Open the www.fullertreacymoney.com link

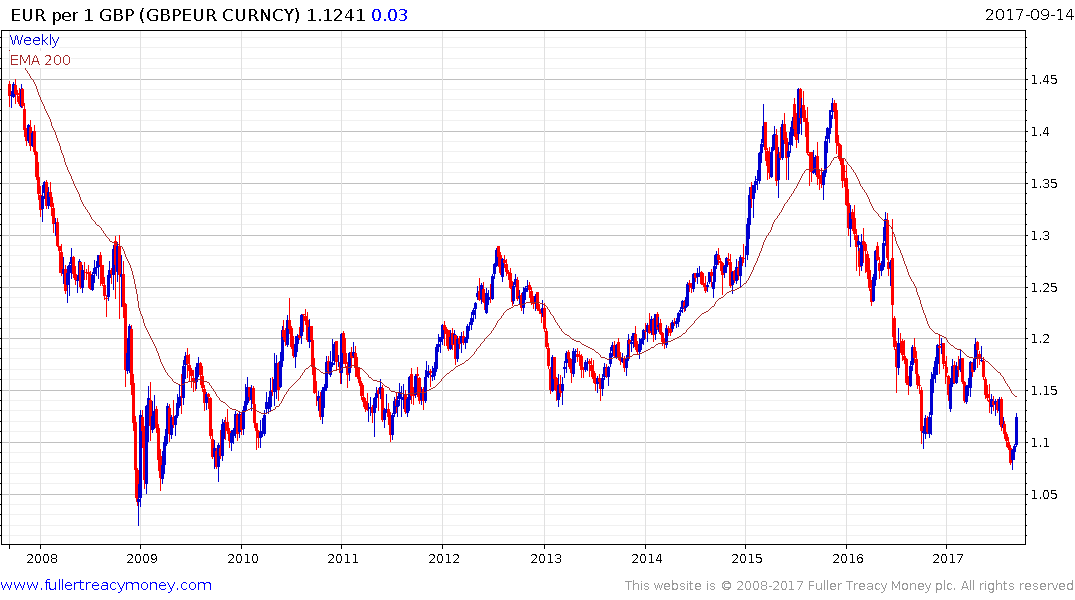click(106, 585)
